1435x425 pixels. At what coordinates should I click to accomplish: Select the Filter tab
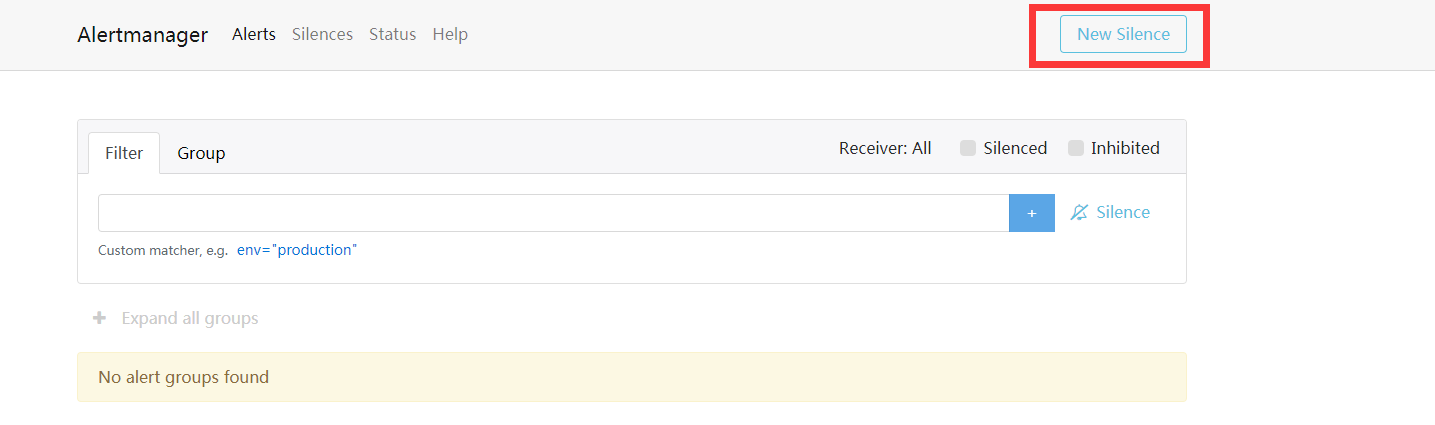coord(124,153)
